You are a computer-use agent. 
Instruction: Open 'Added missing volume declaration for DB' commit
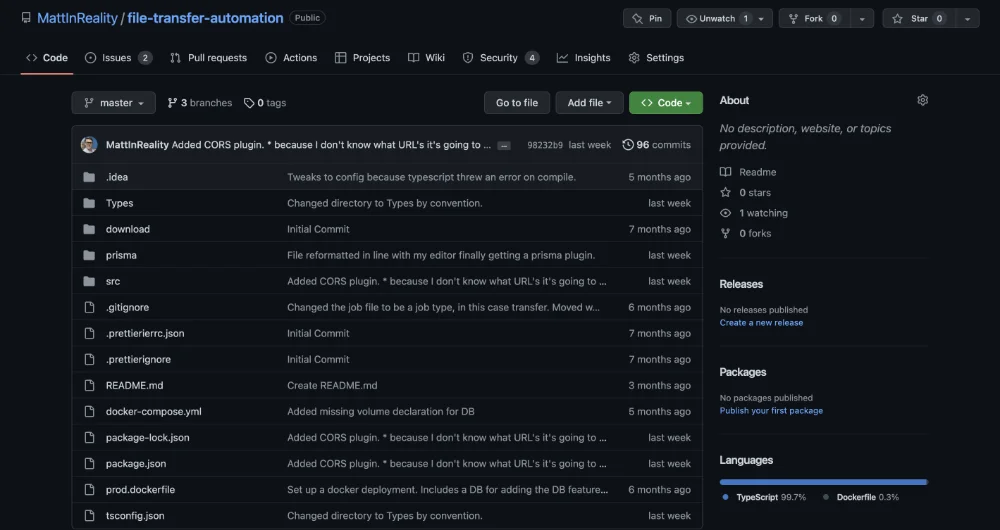click(x=381, y=411)
